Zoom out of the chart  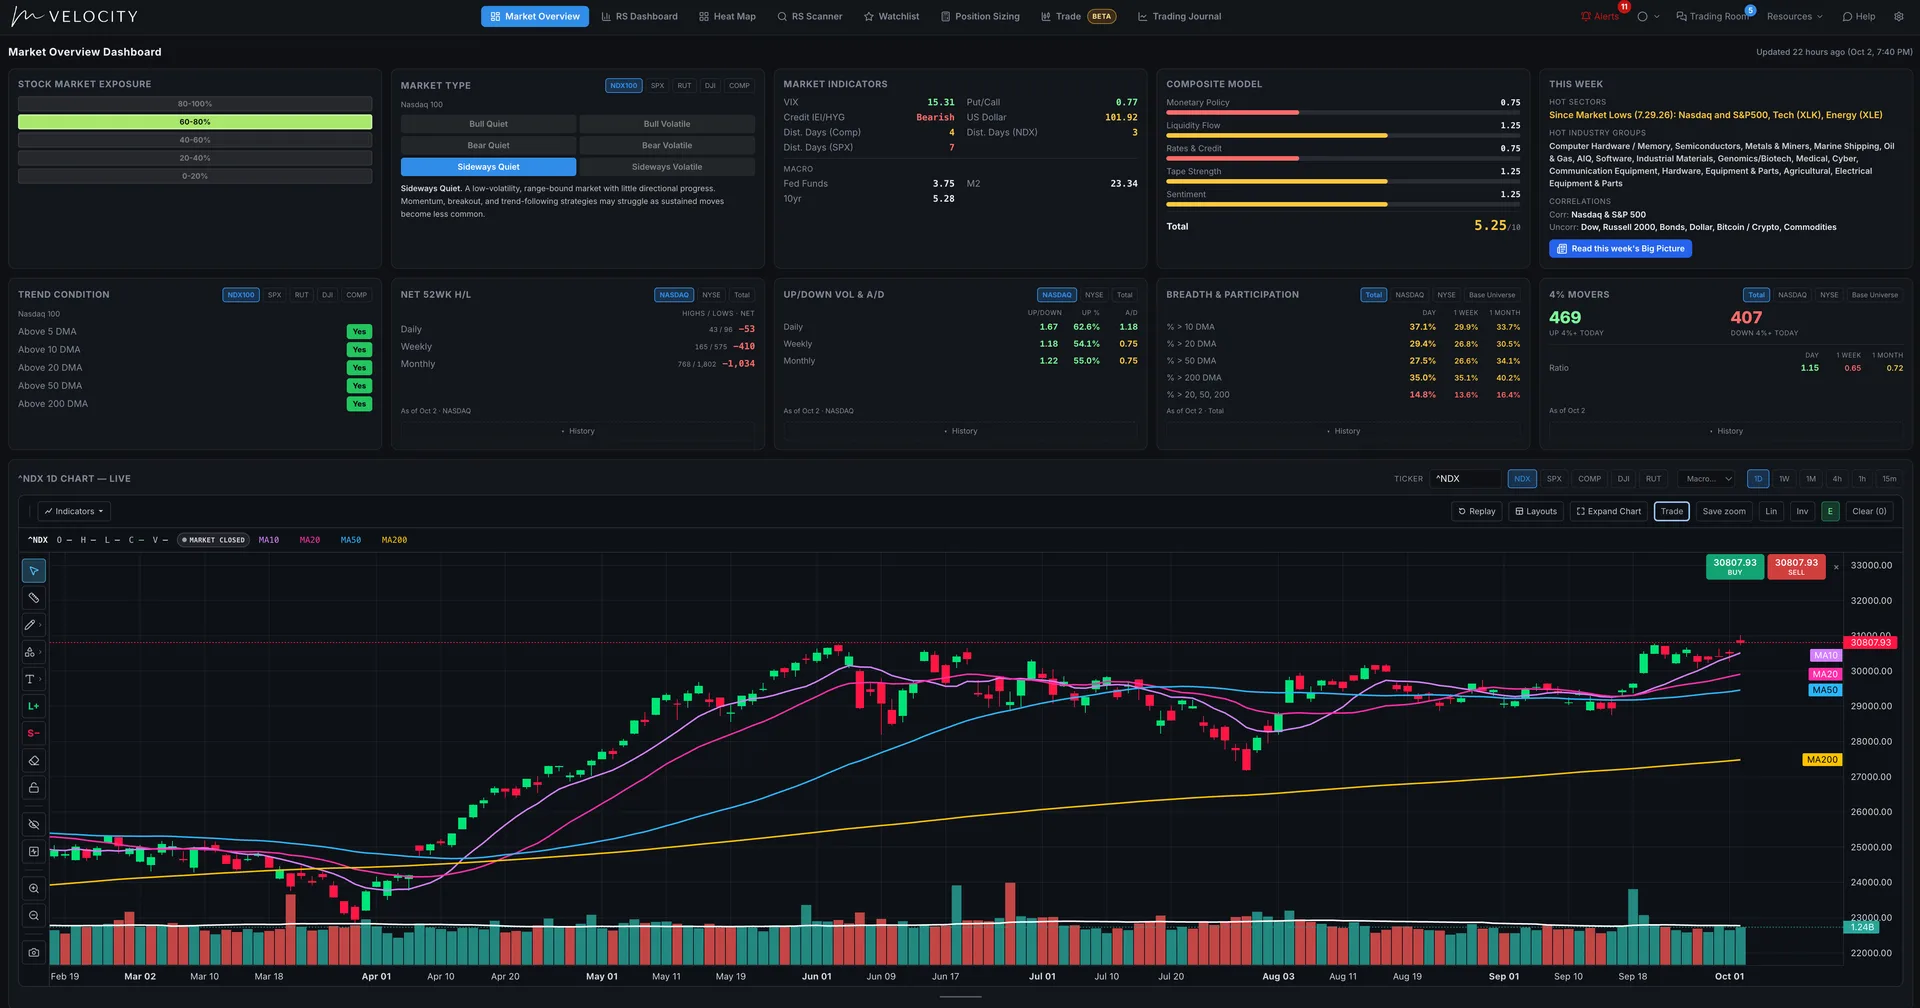[x=33, y=915]
